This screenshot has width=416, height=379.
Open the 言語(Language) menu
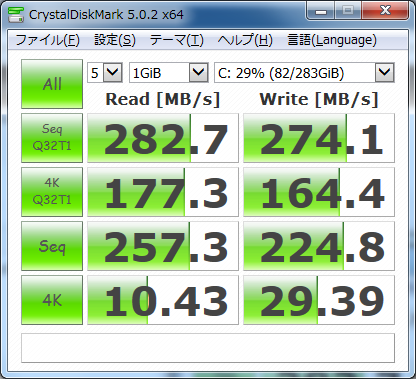click(332, 40)
